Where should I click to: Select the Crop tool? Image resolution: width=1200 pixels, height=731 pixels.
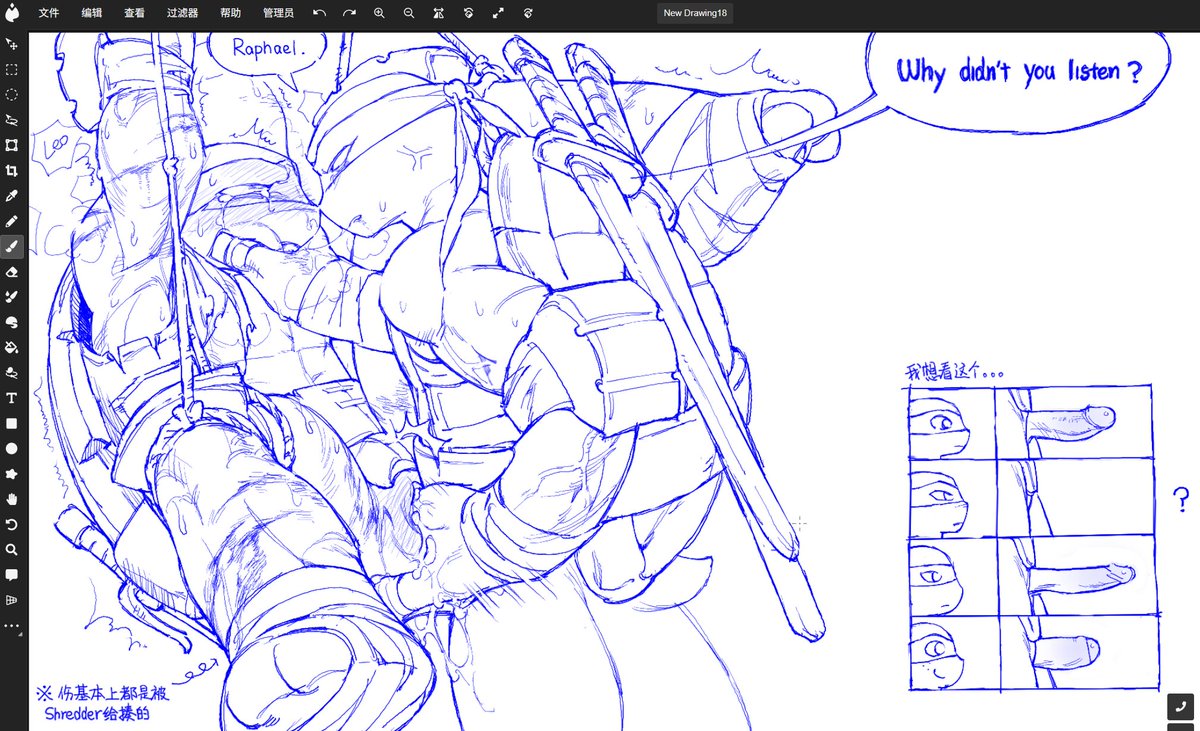point(13,170)
